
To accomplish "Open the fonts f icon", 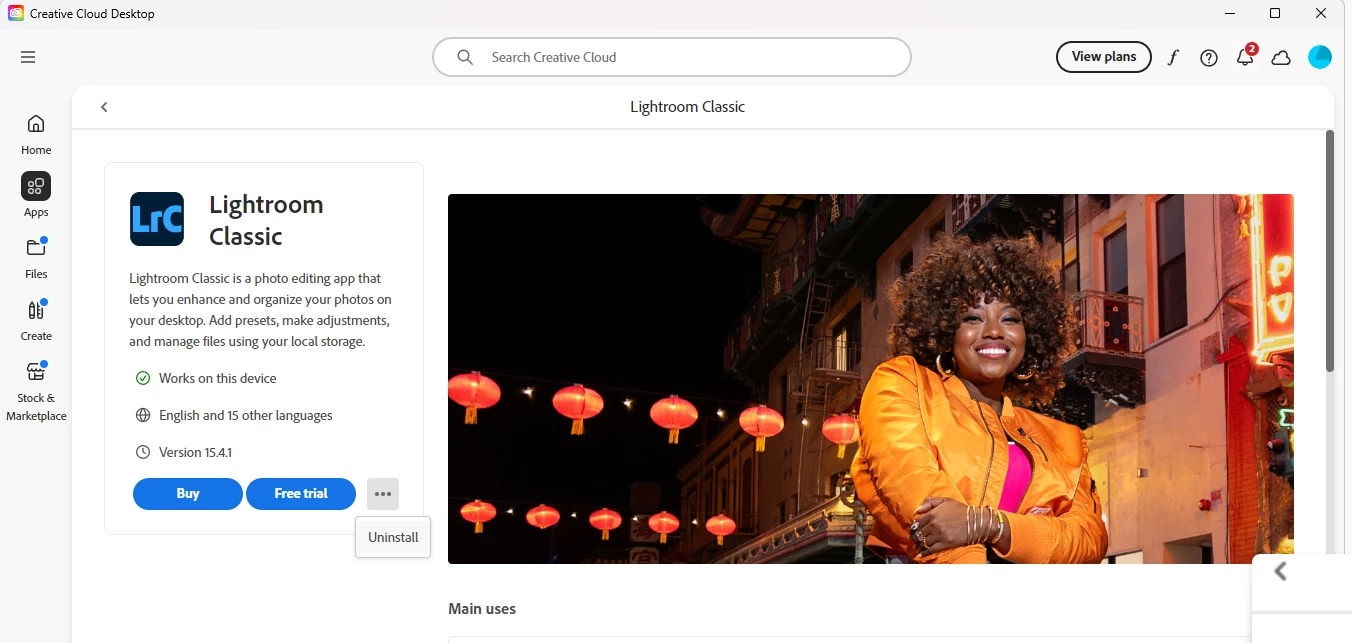I will point(1173,58).
